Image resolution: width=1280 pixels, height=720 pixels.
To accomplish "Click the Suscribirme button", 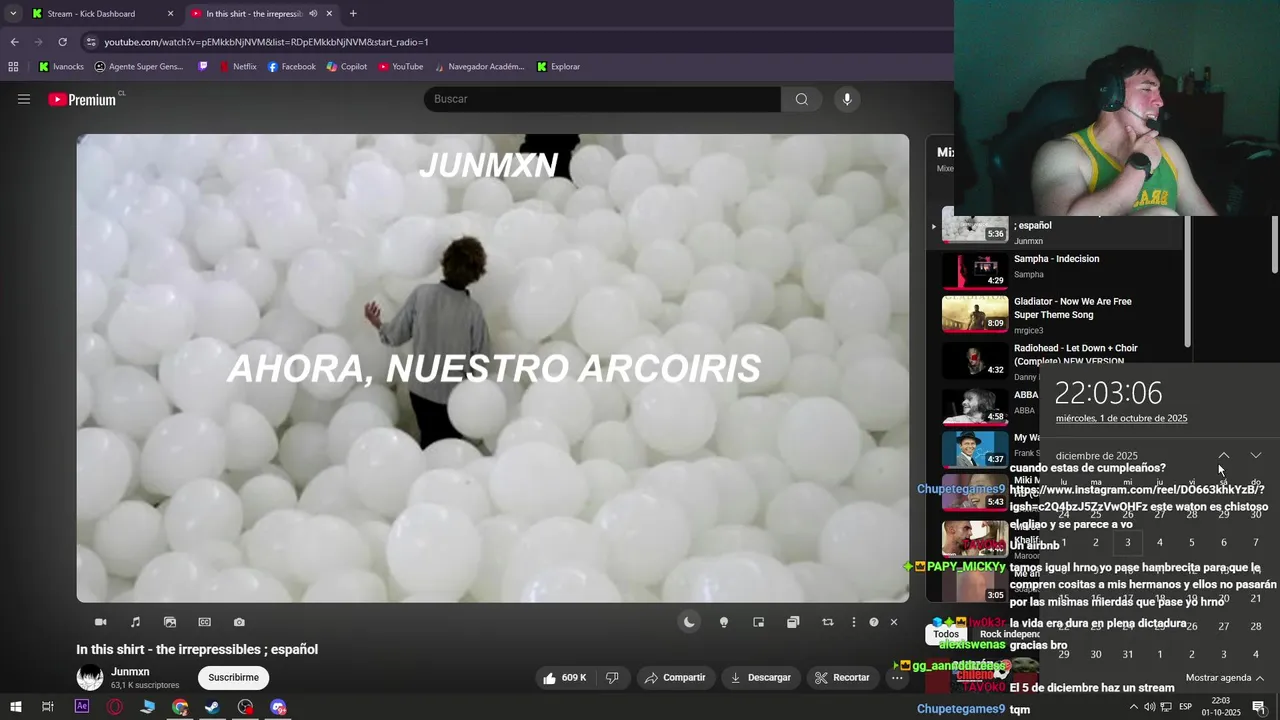I will point(233,677).
